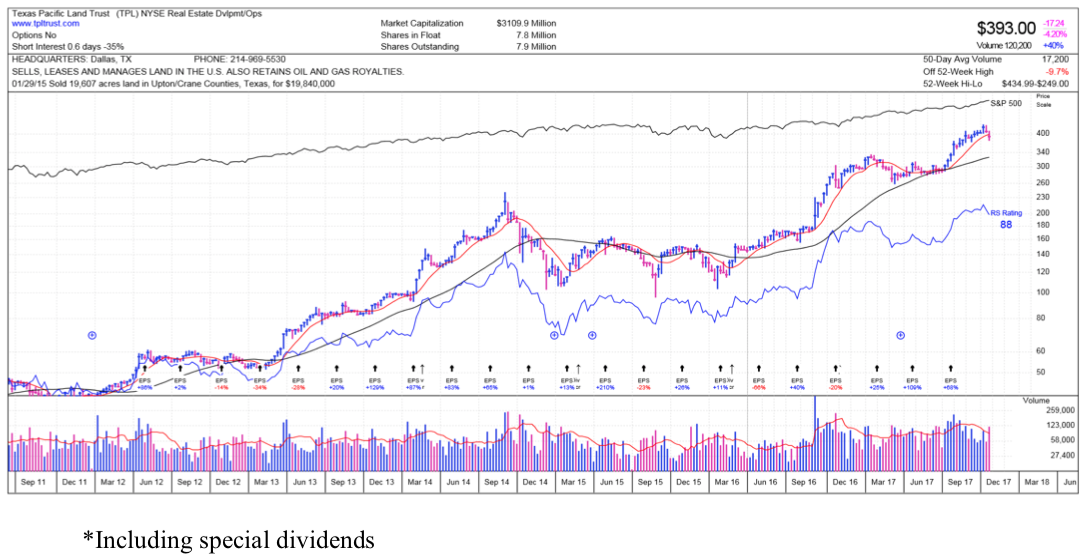Select the EPS -23% quarterly label

(644, 384)
